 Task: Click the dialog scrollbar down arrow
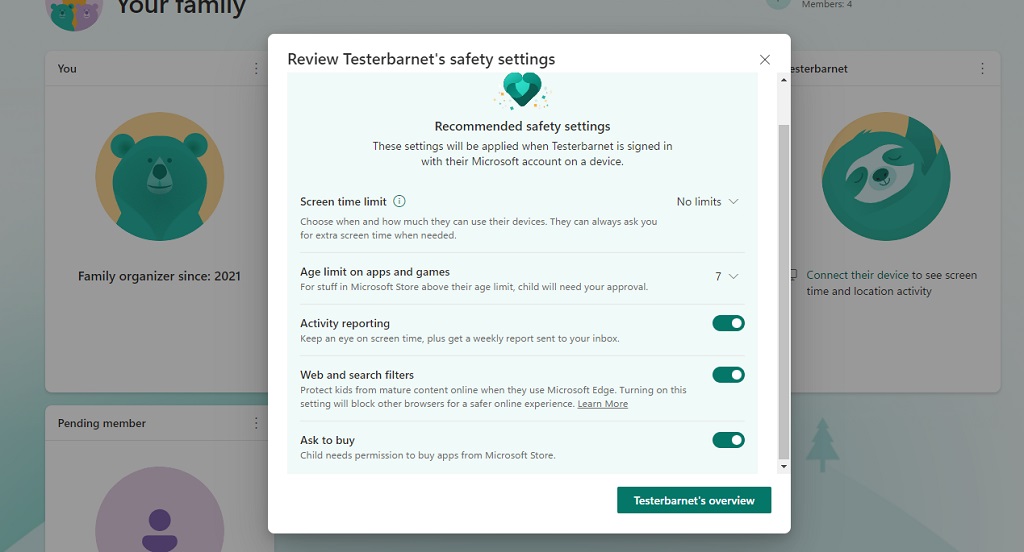(784, 466)
